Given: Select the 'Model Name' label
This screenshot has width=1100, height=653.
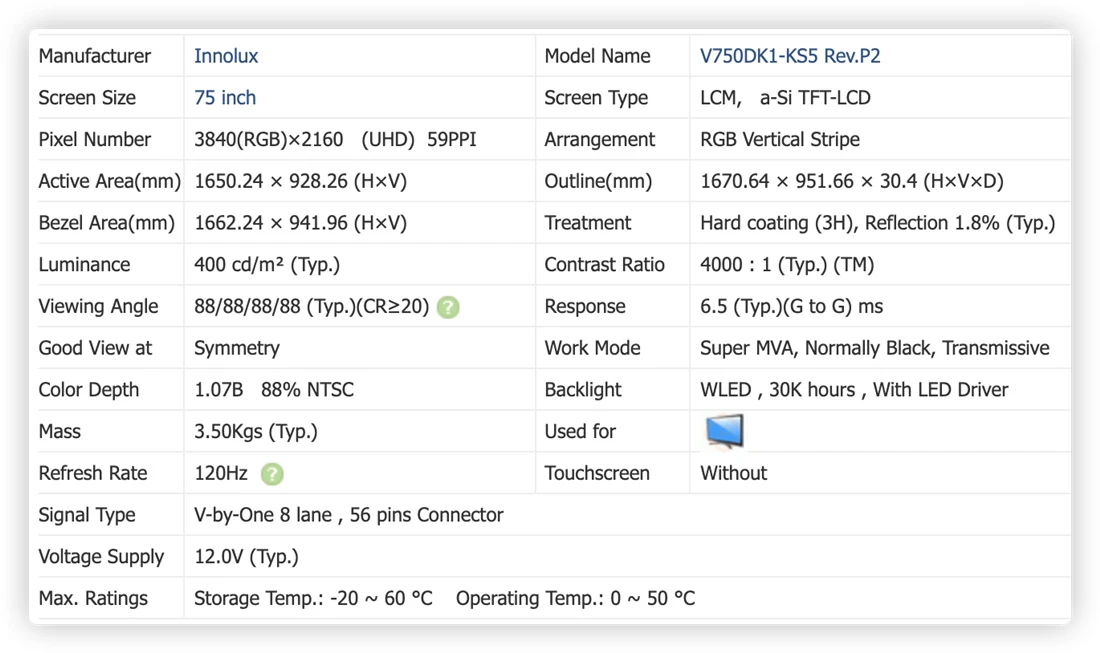Looking at the screenshot, I should pos(597,56).
